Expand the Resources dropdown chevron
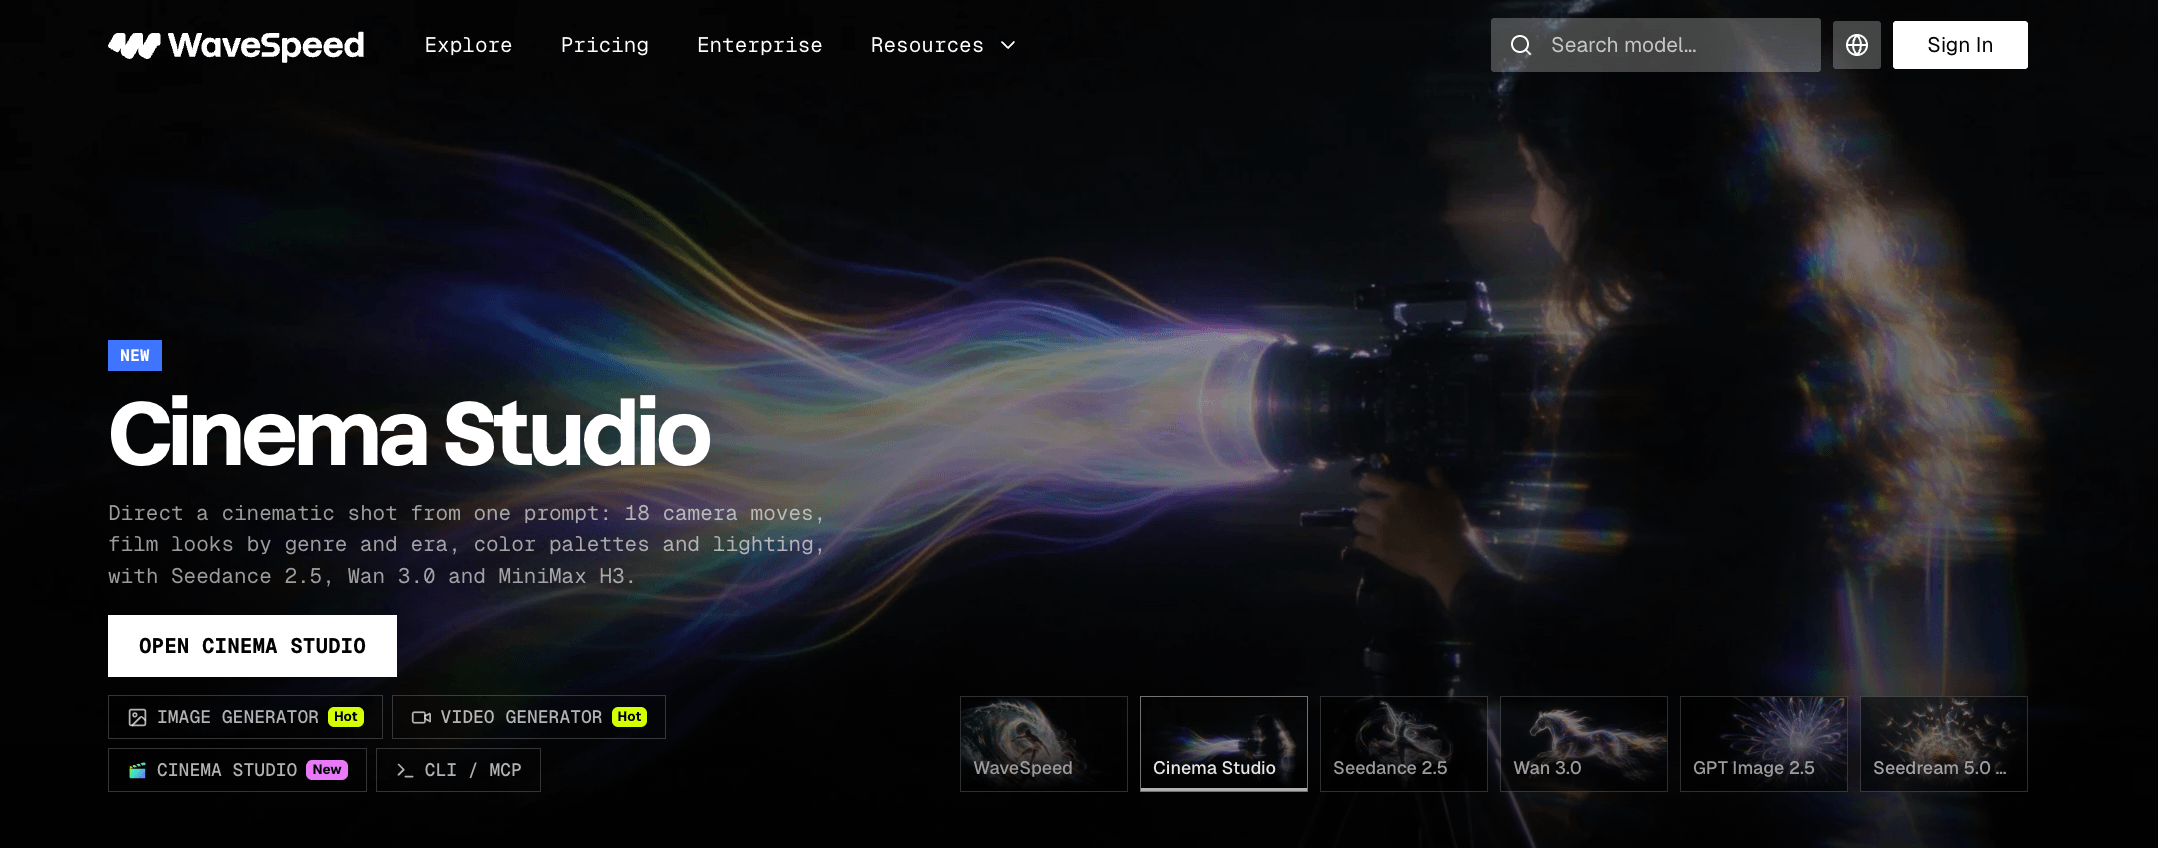 click(1008, 45)
